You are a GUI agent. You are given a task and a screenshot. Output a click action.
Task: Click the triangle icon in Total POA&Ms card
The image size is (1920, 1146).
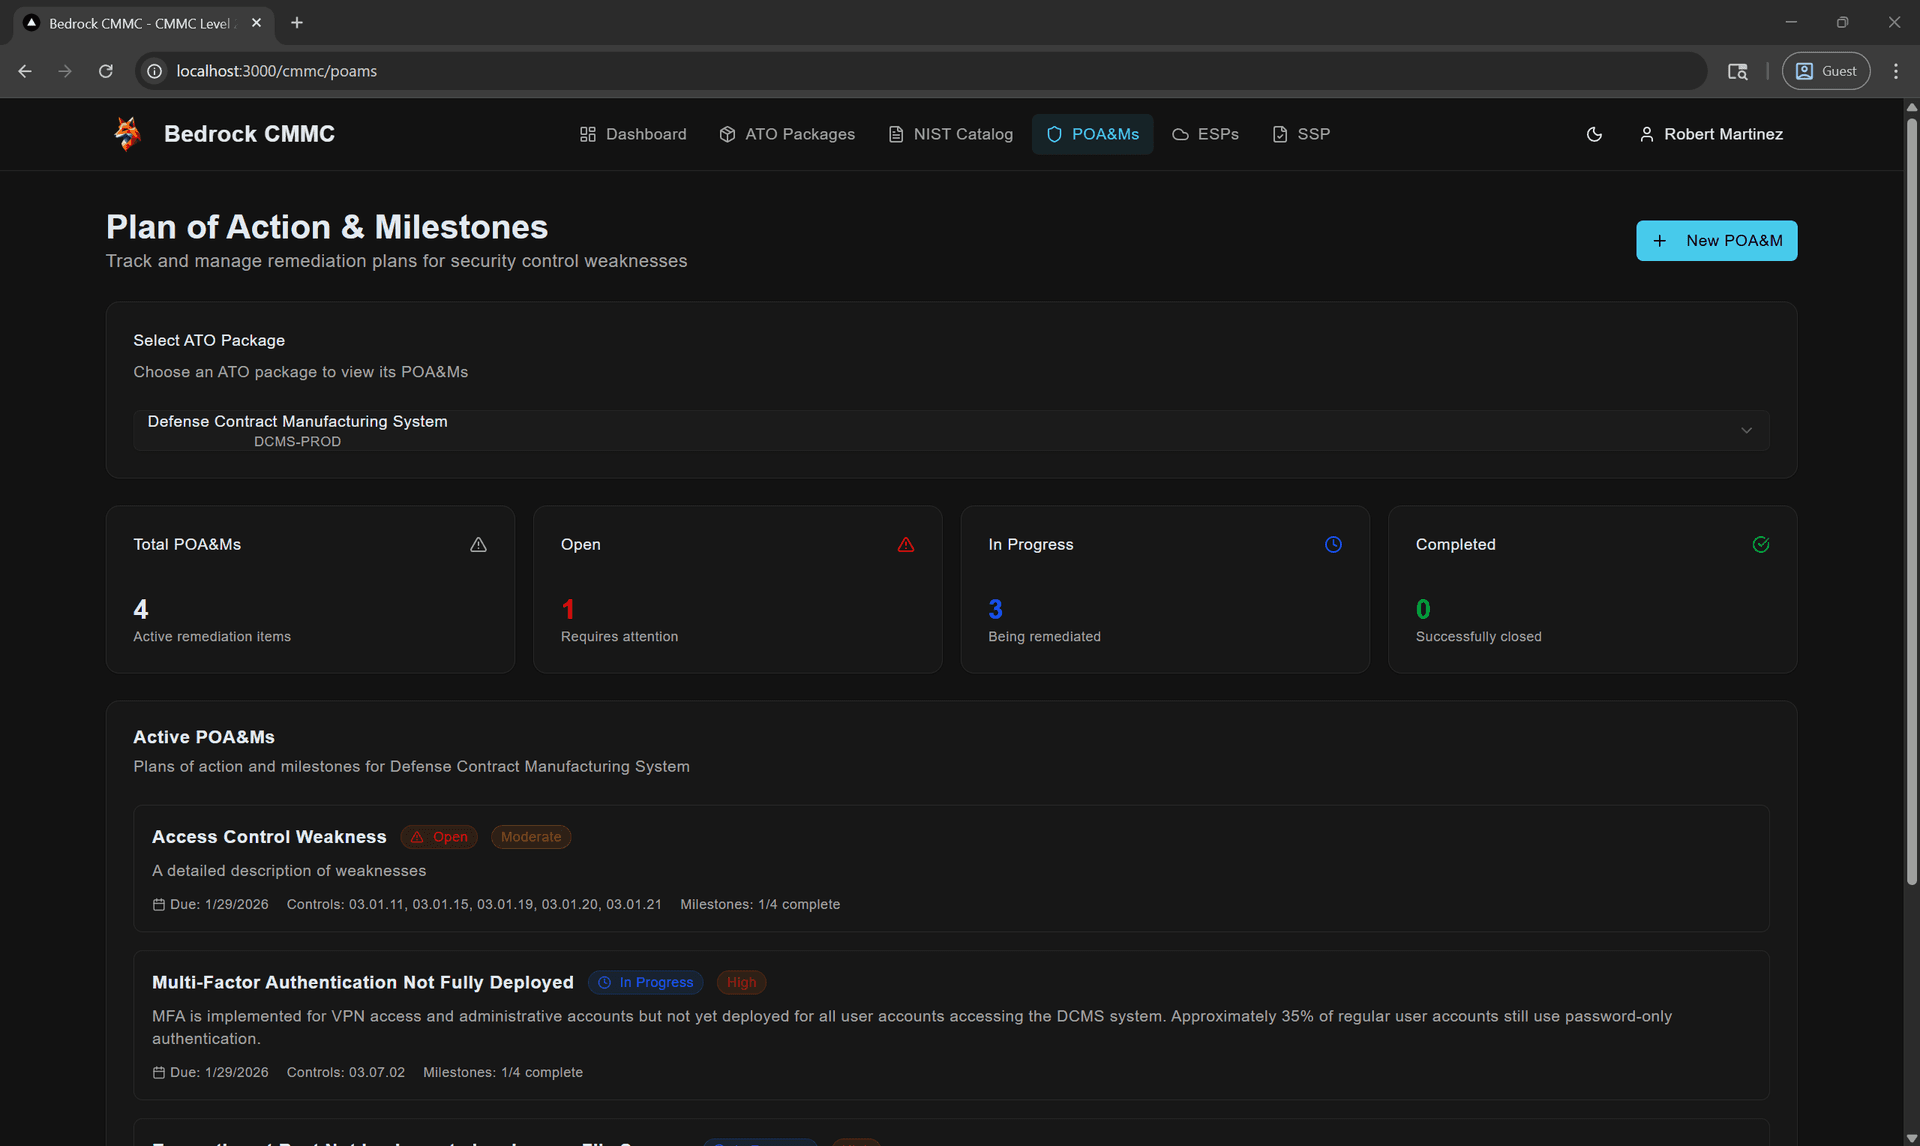click(x=478, y=544)
